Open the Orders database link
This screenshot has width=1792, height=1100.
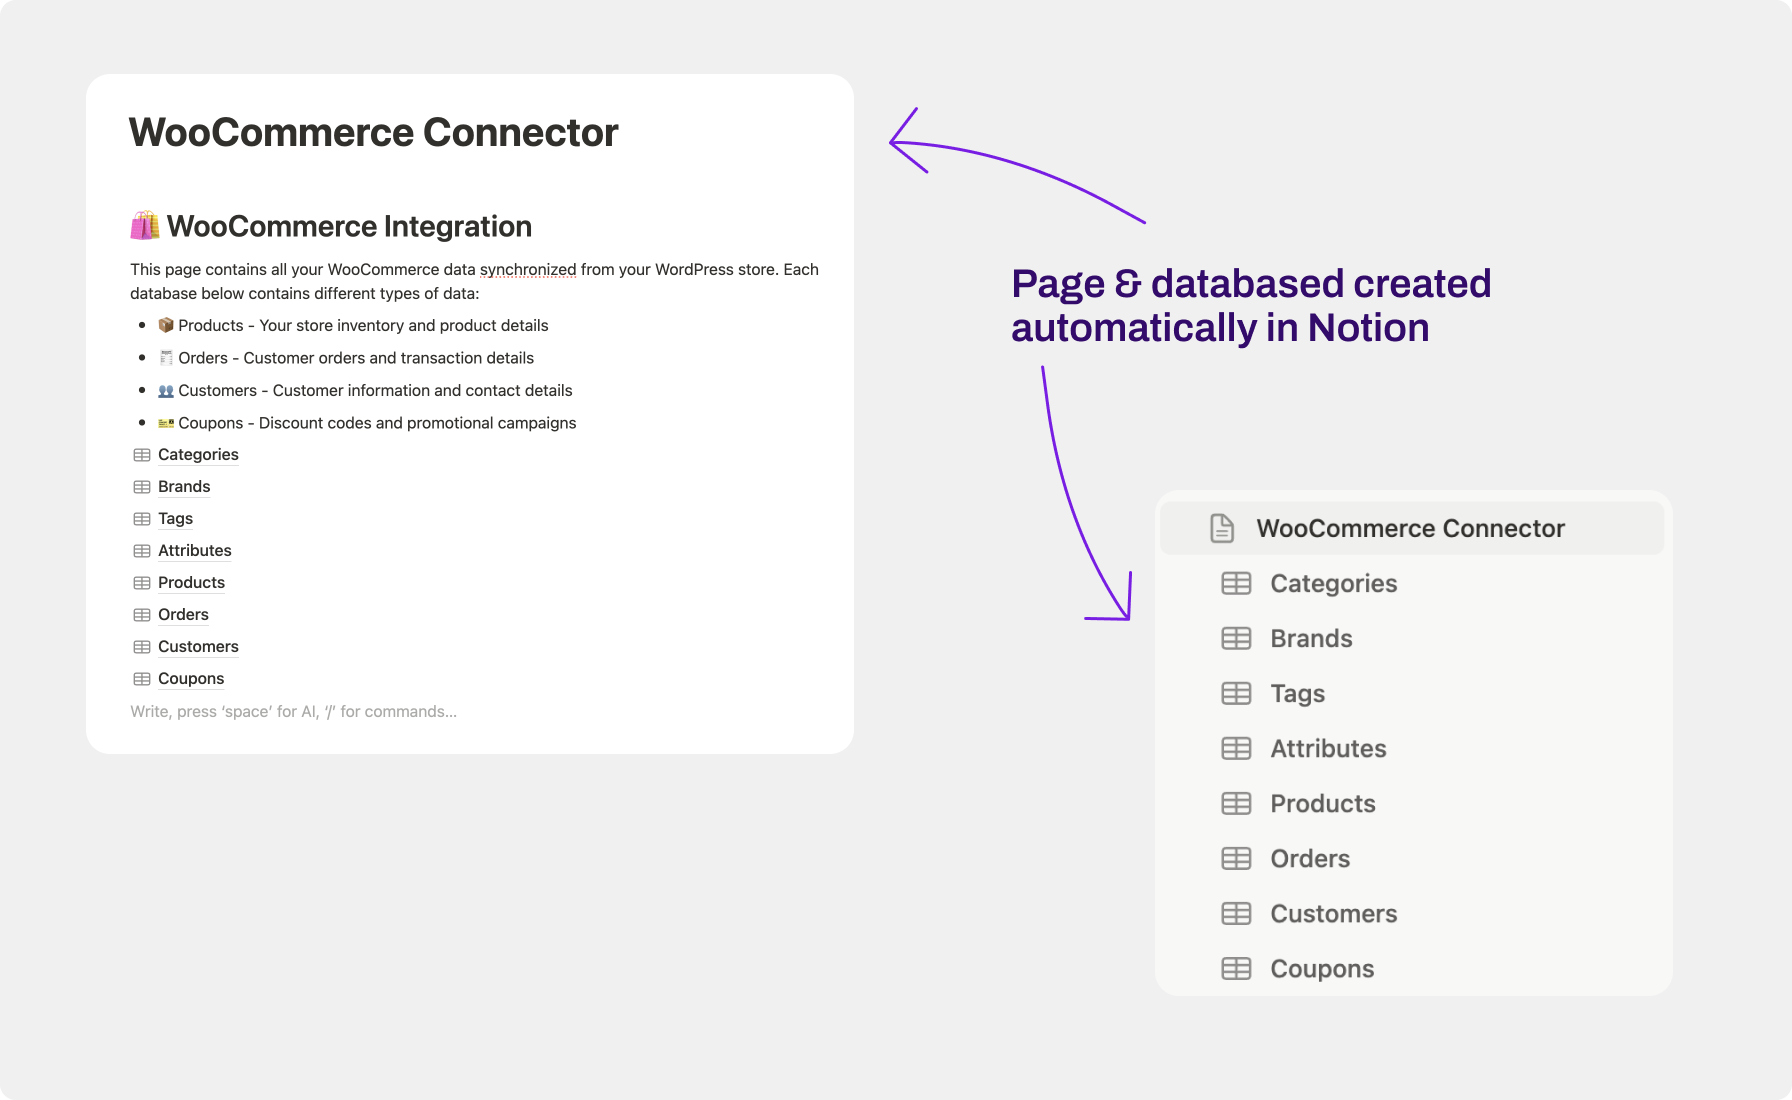click(183, 615)
